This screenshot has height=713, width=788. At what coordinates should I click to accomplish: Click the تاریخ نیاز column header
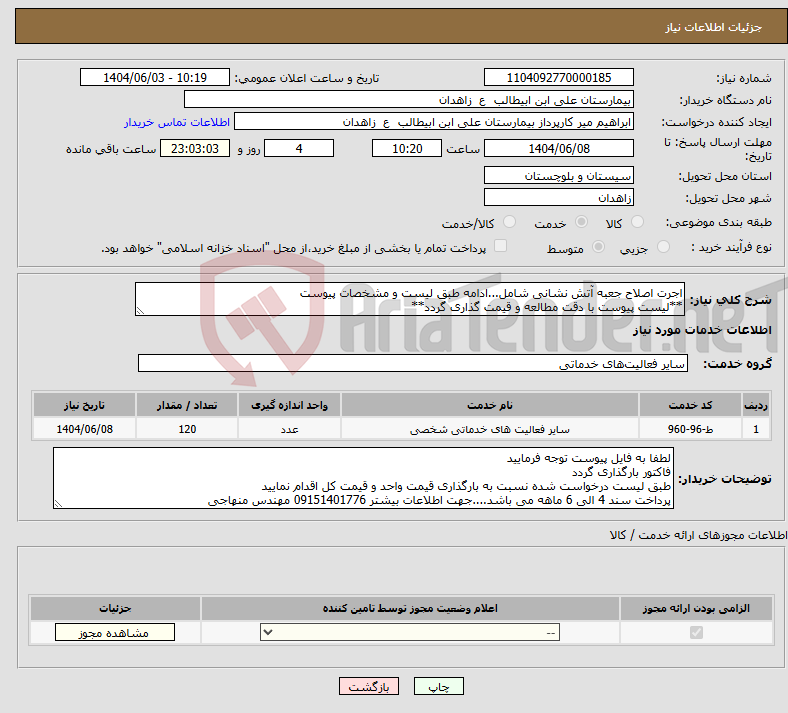[x=84, y=405]
